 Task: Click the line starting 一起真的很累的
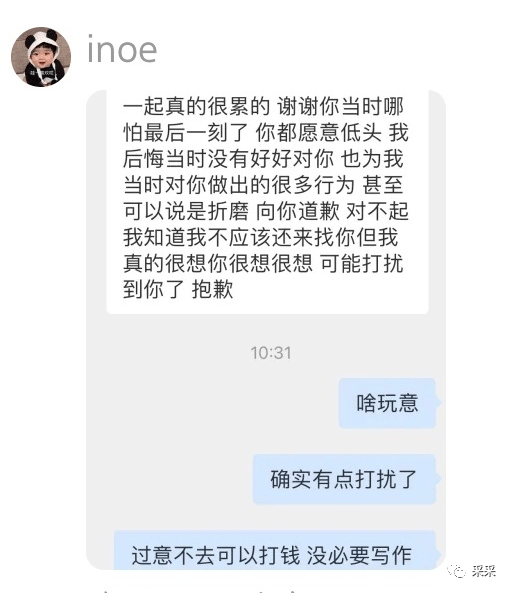pyautogui.click(x=264, y=106)
